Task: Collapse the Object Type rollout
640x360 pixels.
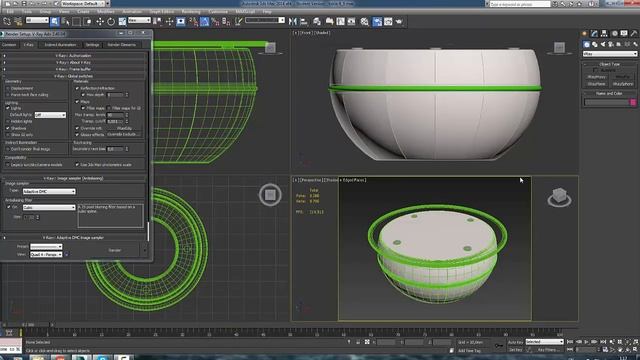Action: point(609,64)
